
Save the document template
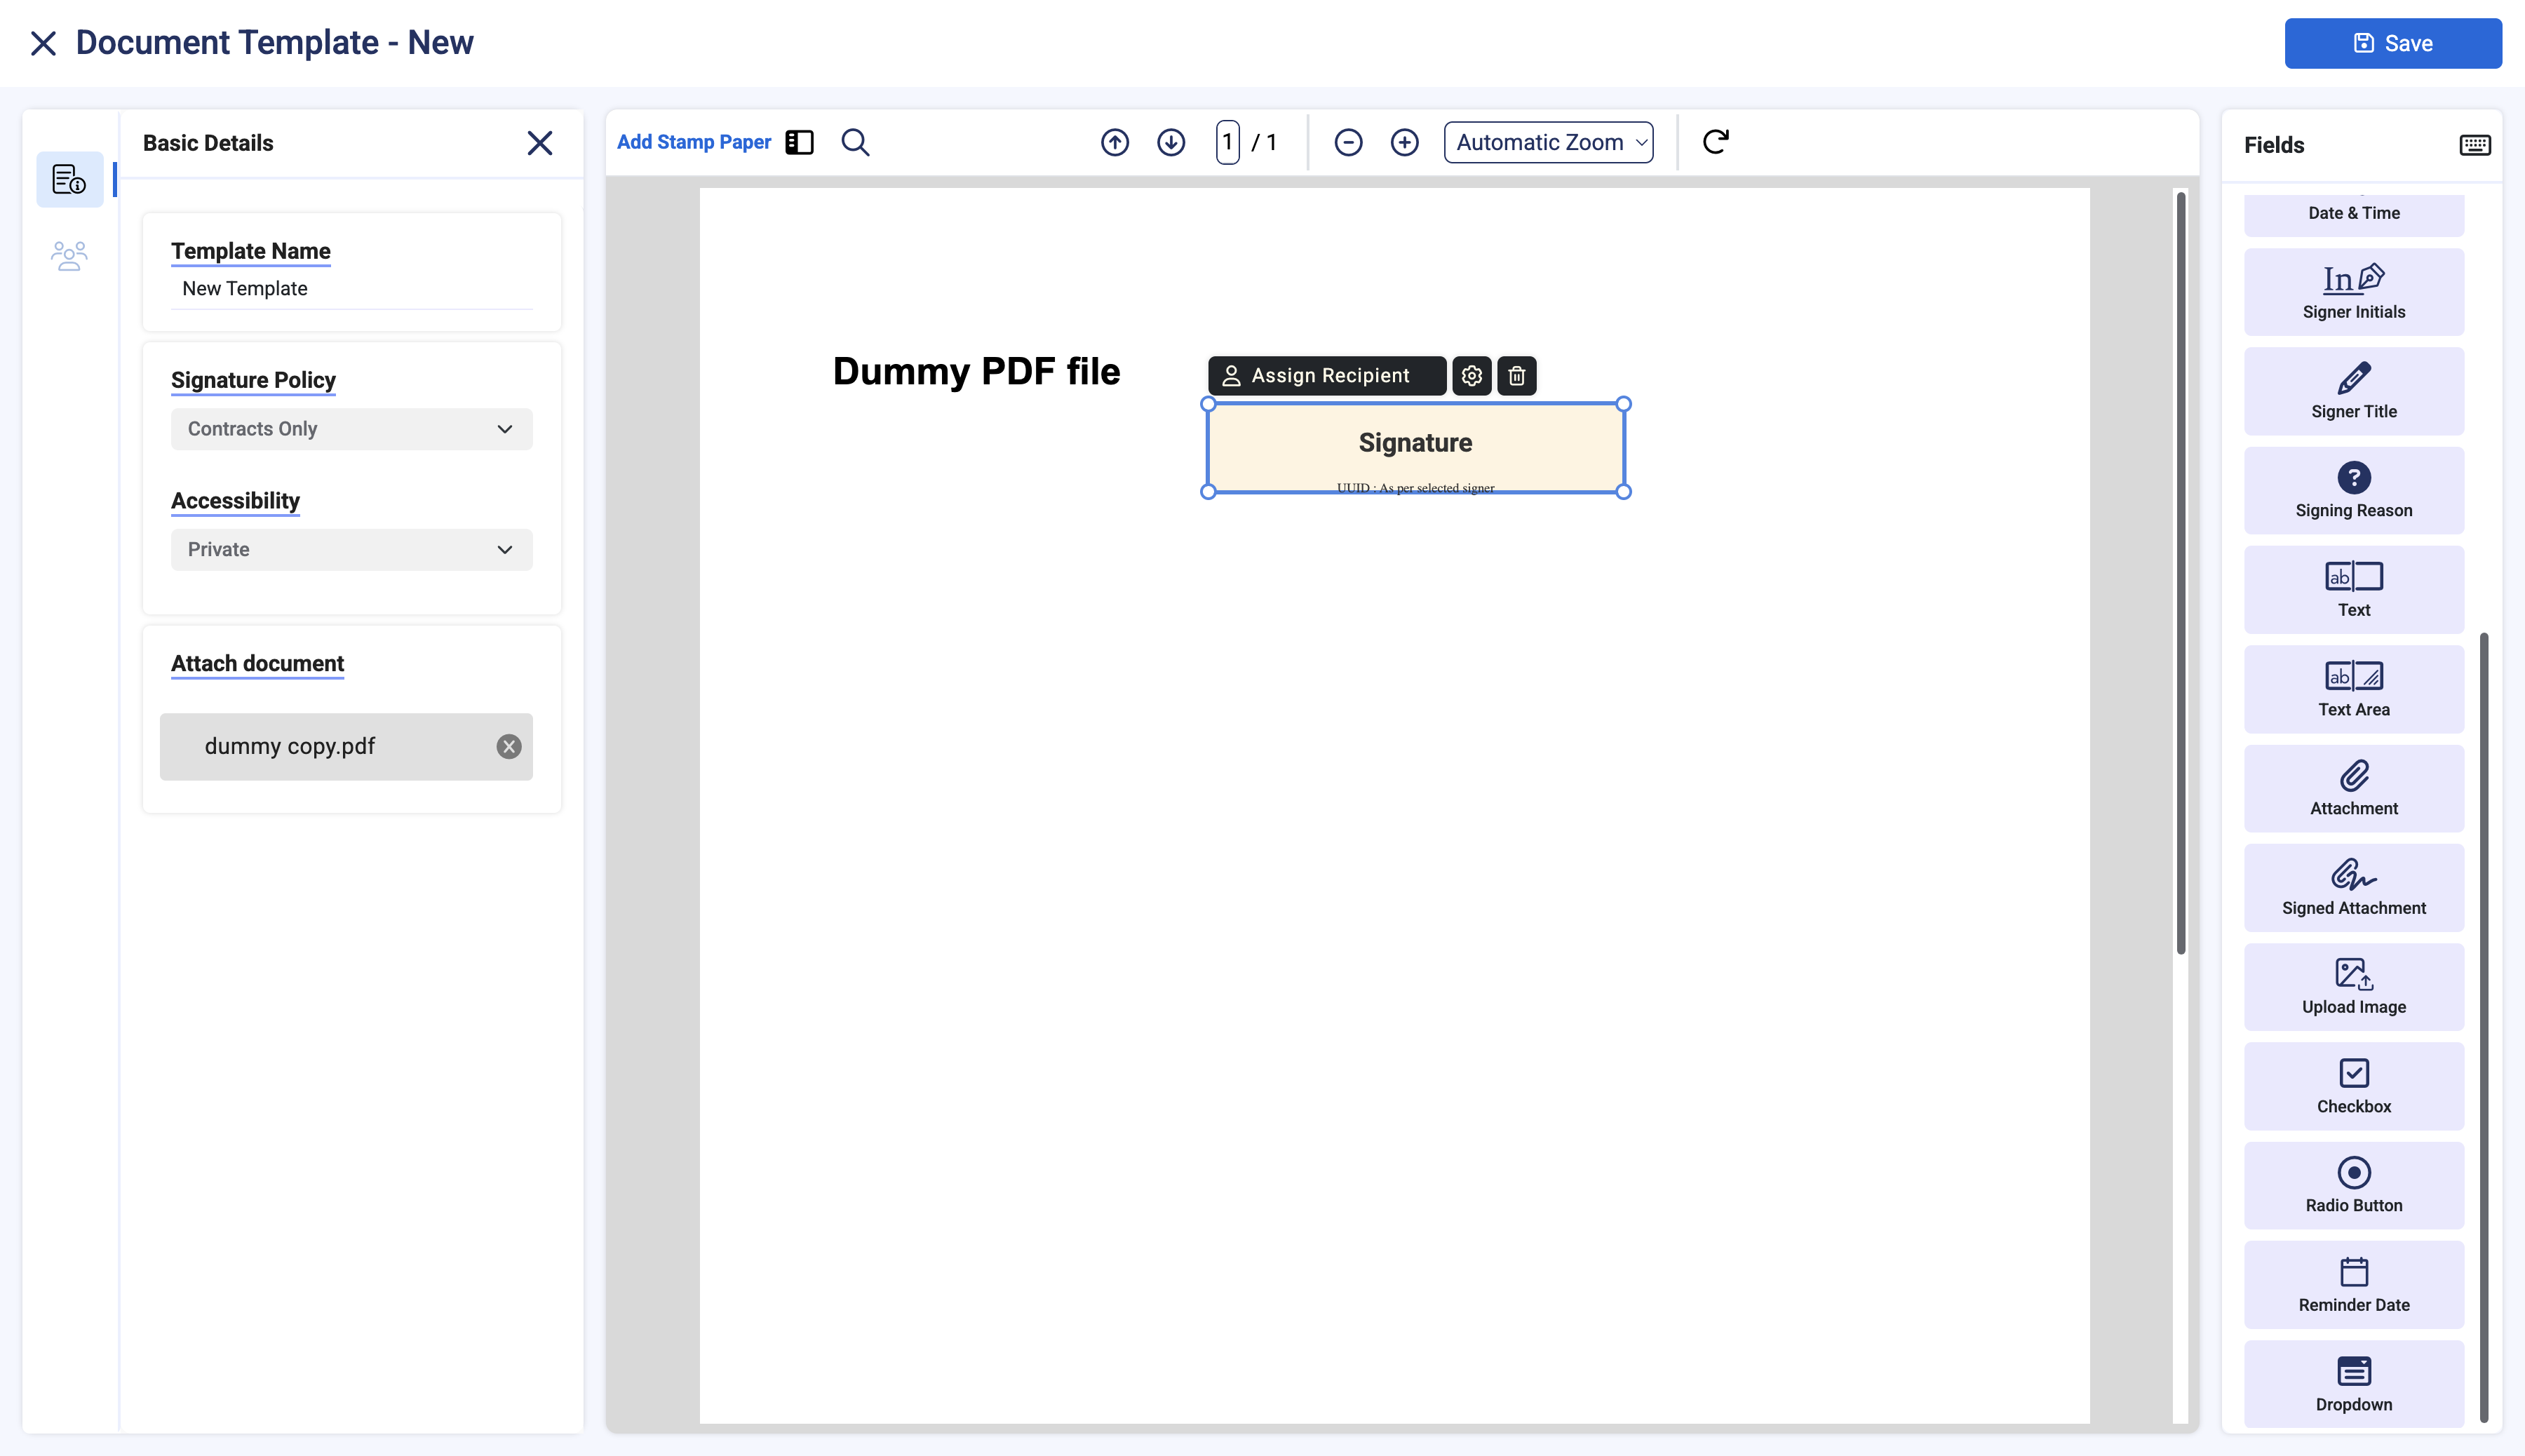coord(2392,43)
